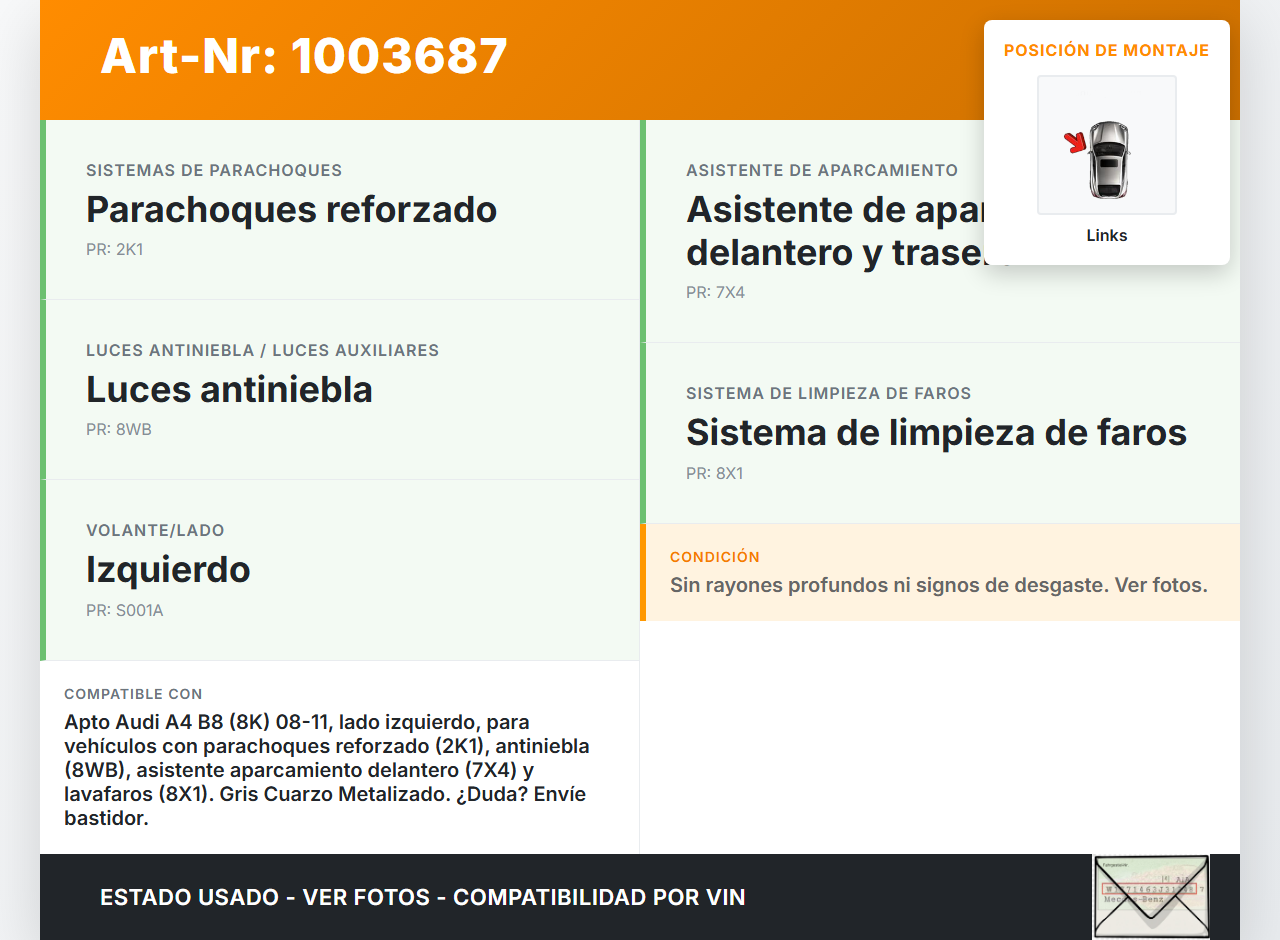Select the Art-Nr: 1003687 heading
Viewport: 1280px width, 940px height.
pyautogui.click(x=304, y=56)
